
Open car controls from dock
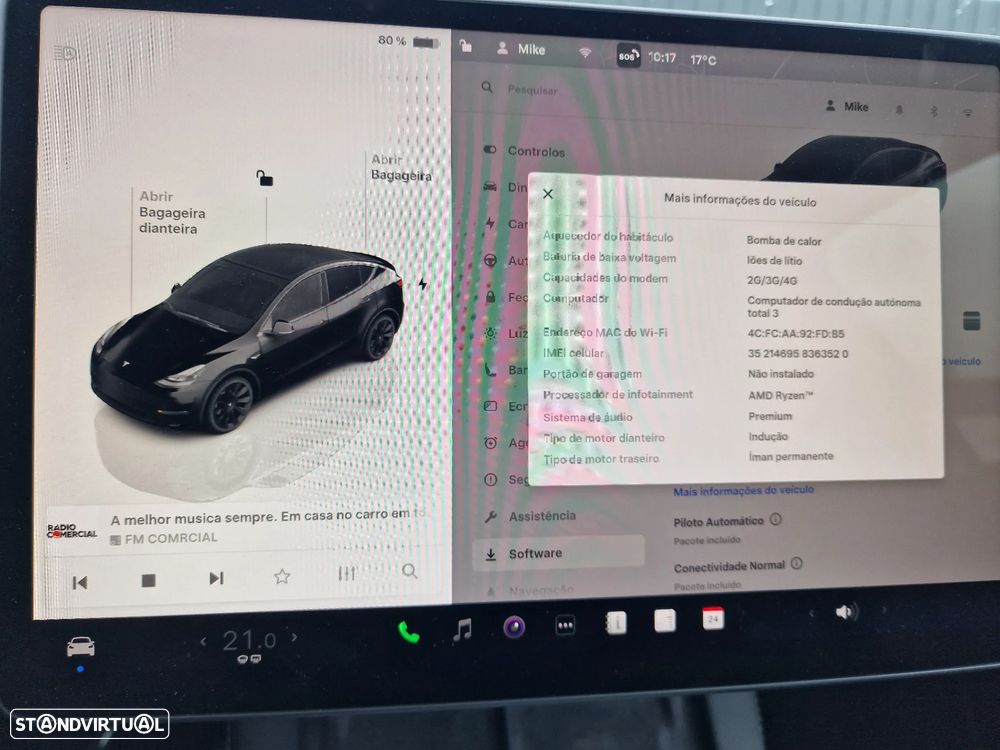(x=81, y=647)
